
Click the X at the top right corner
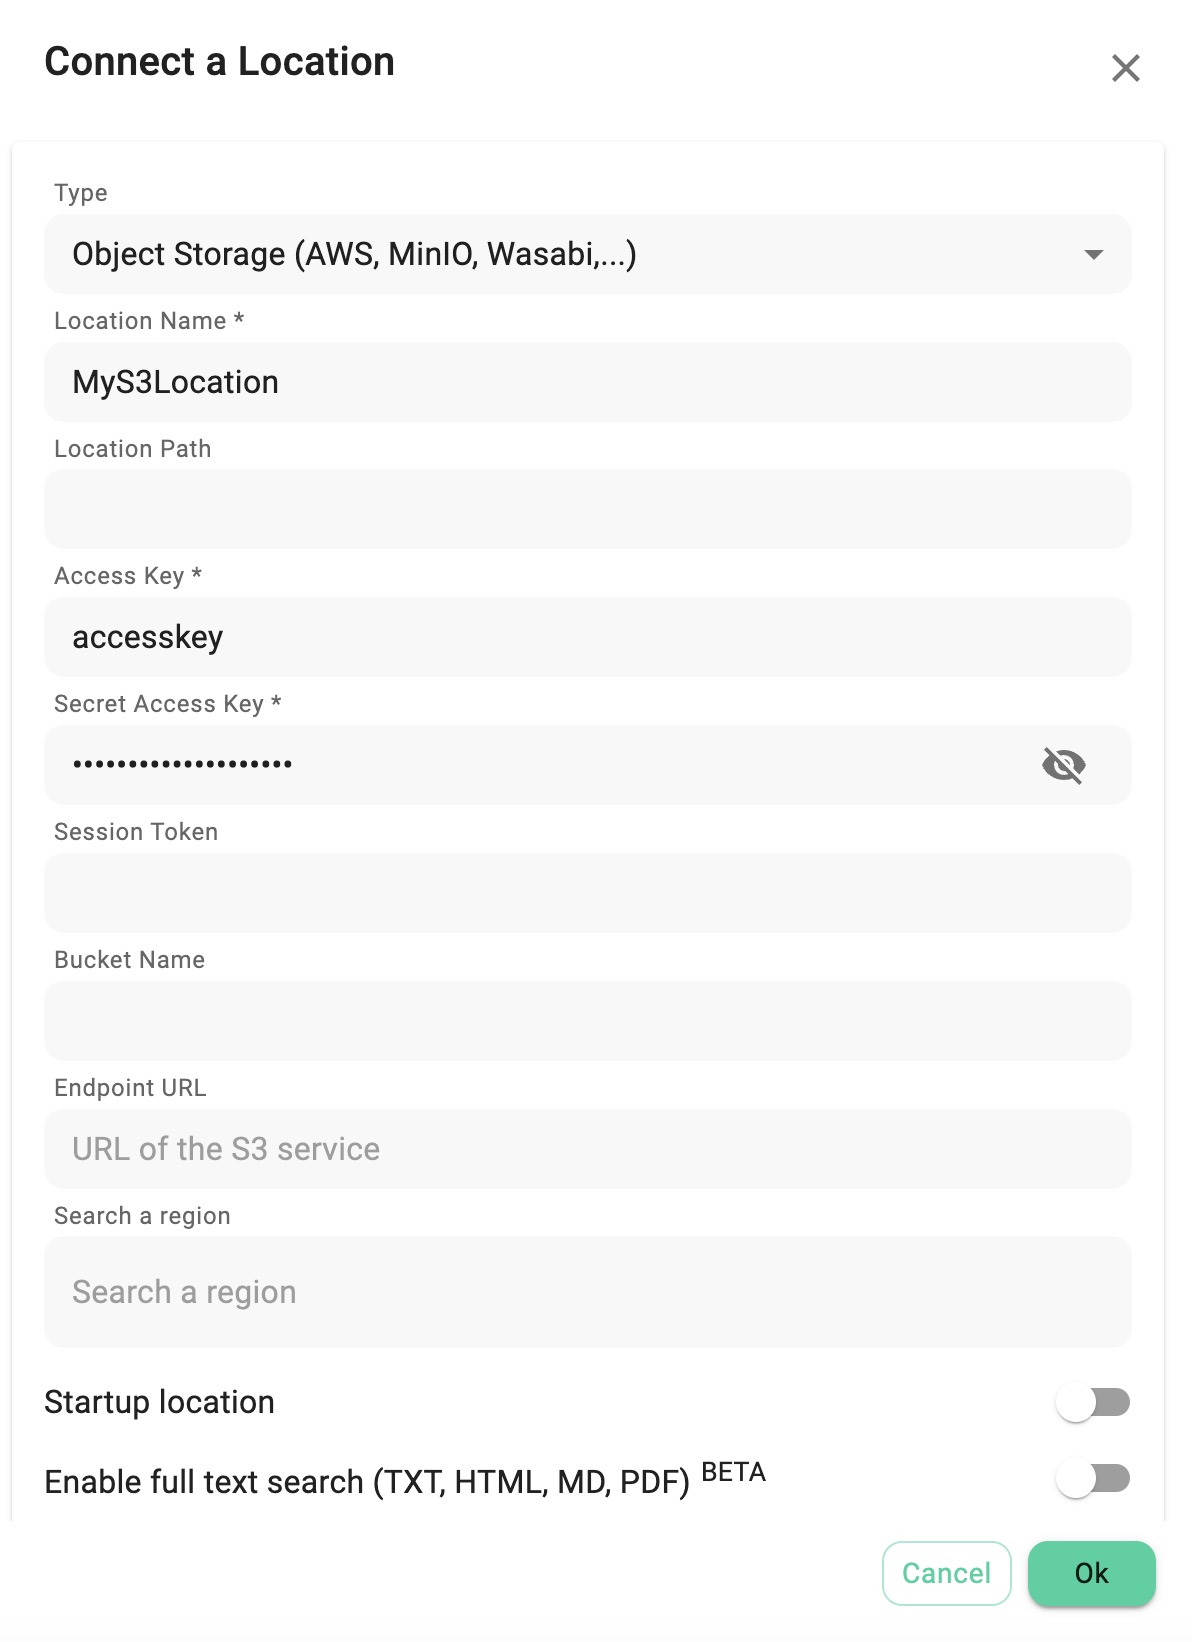coord(1126,68)
